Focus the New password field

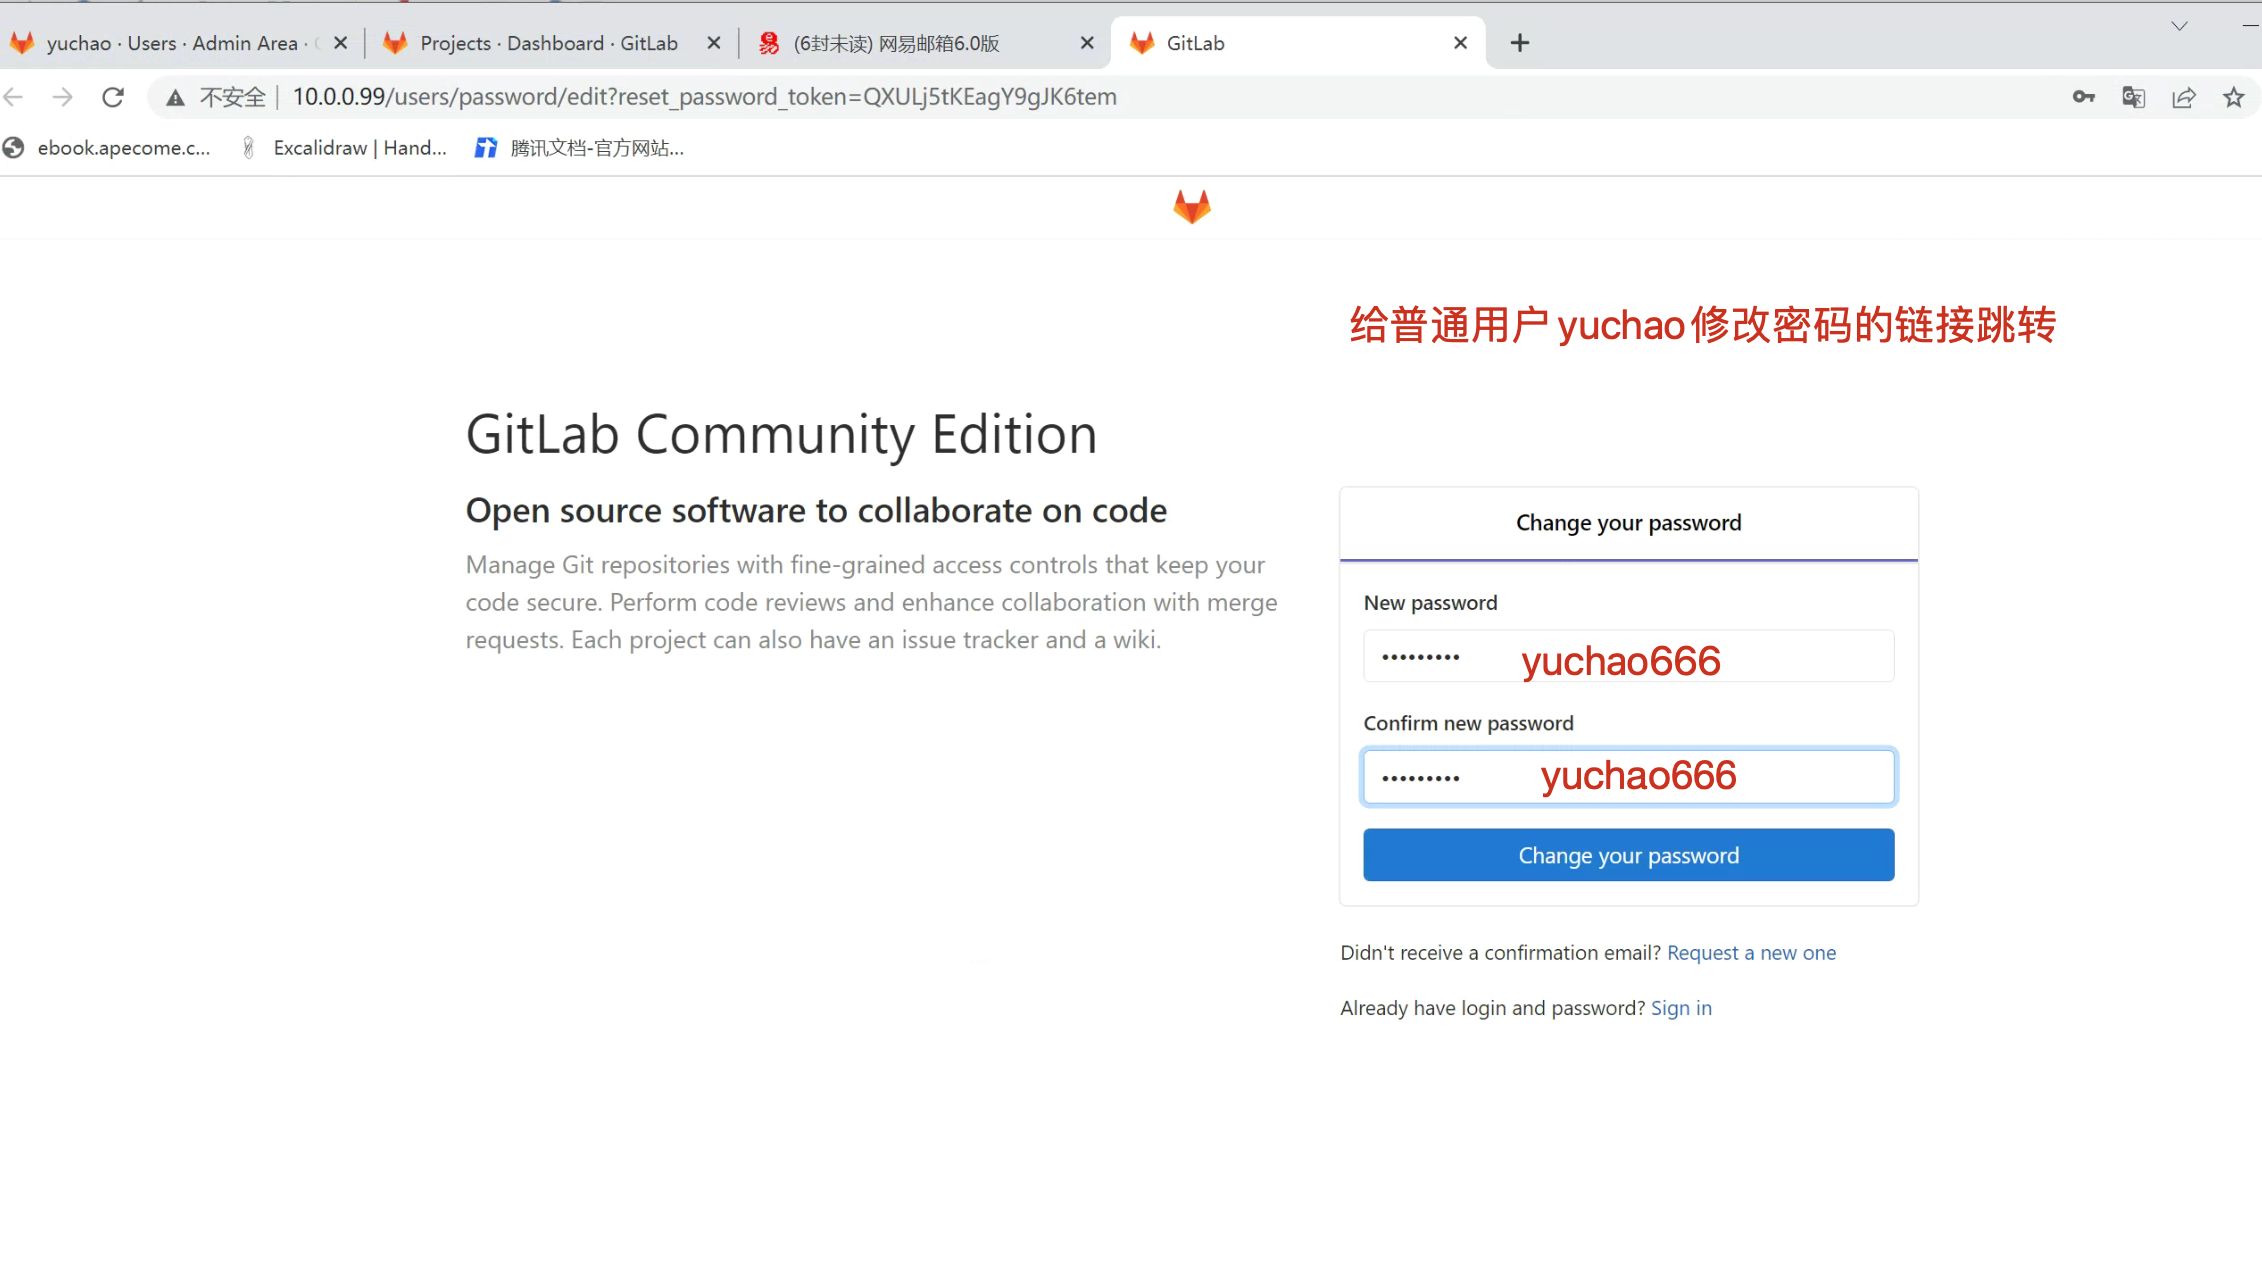coord(1628,657)
